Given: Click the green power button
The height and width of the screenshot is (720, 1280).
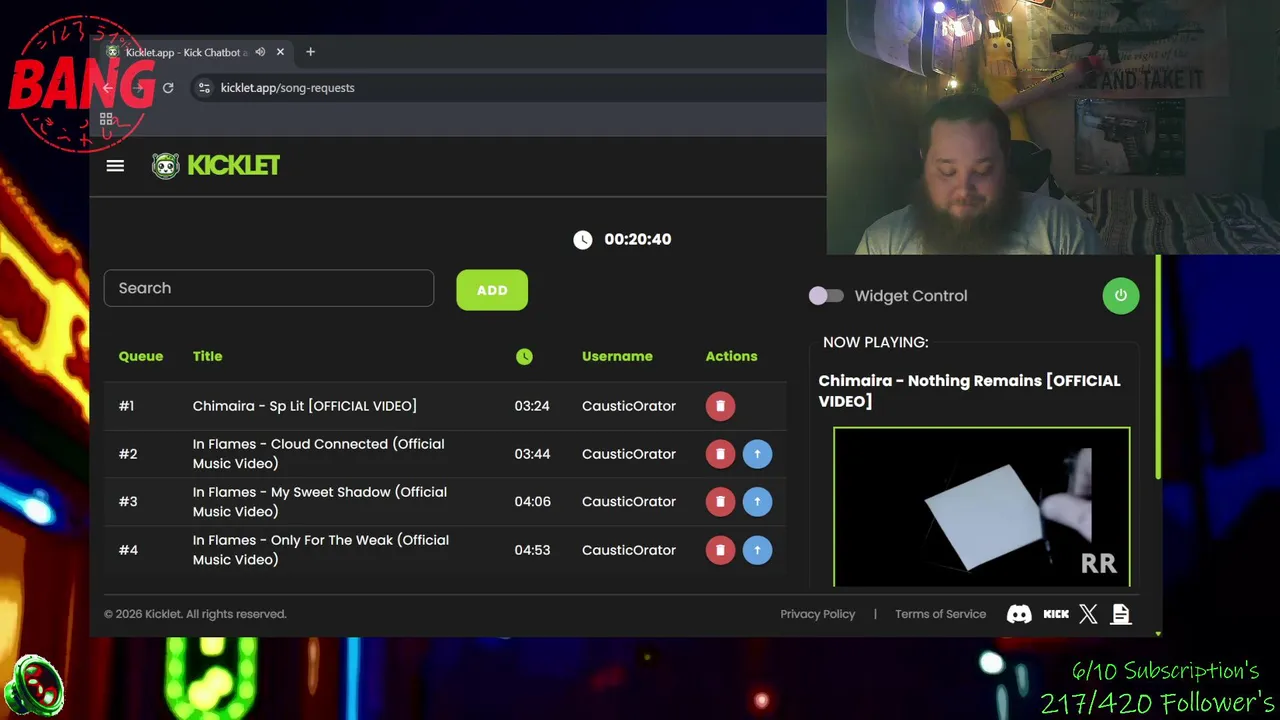Looking at the screenshot, I should click(x=1121, y=295).
